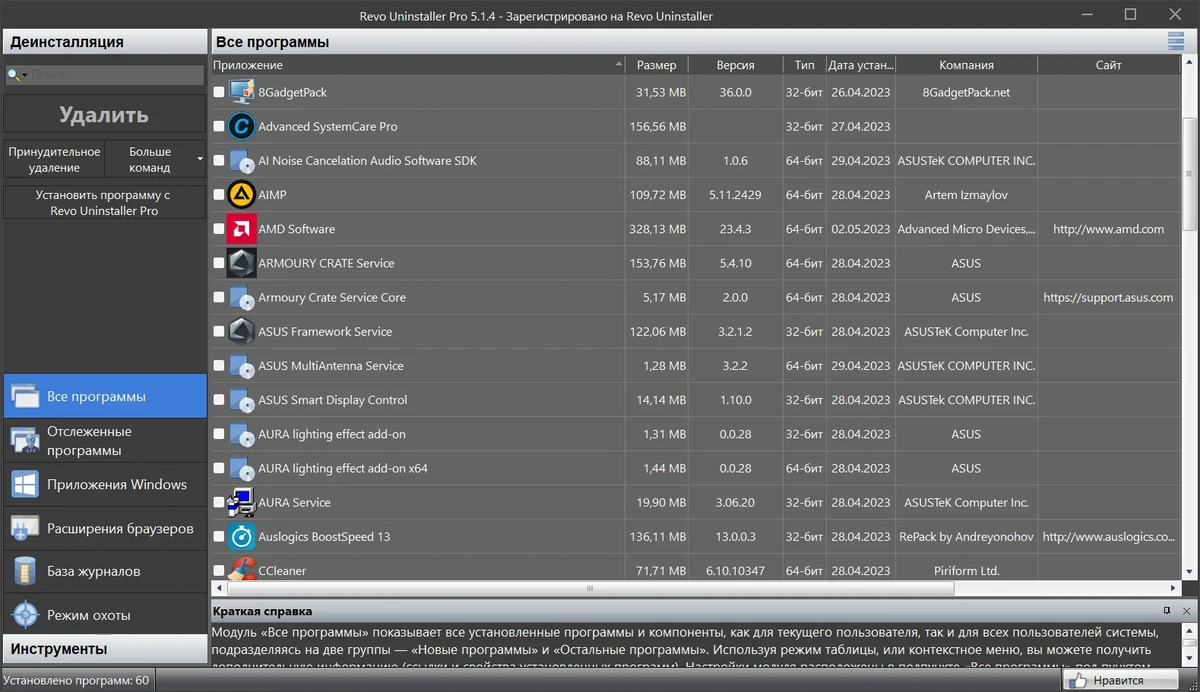Sort by the Дата установки column header

(x=860, y=65)
